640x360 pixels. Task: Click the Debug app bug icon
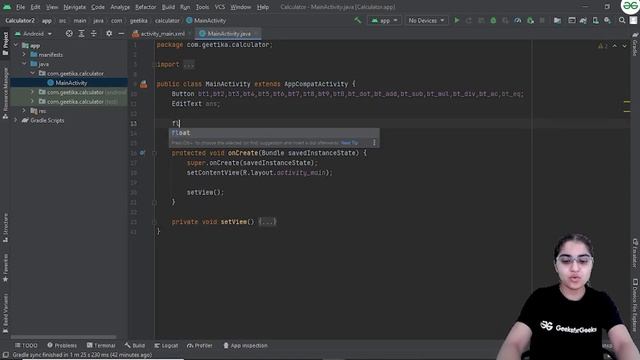[493, 20]
